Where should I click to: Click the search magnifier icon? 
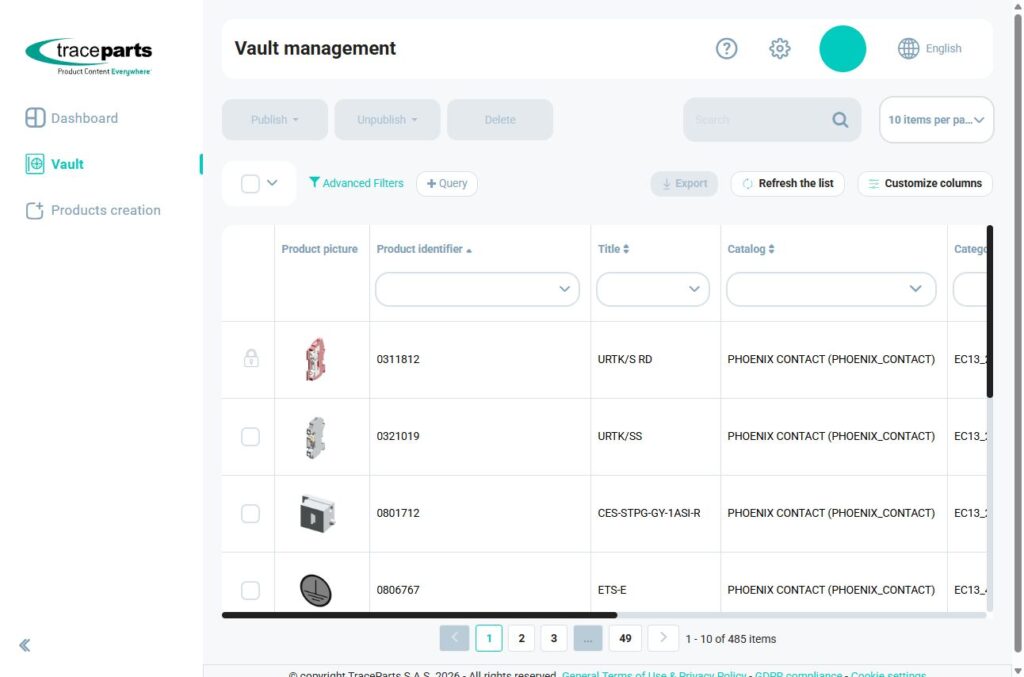click(840, 120)
